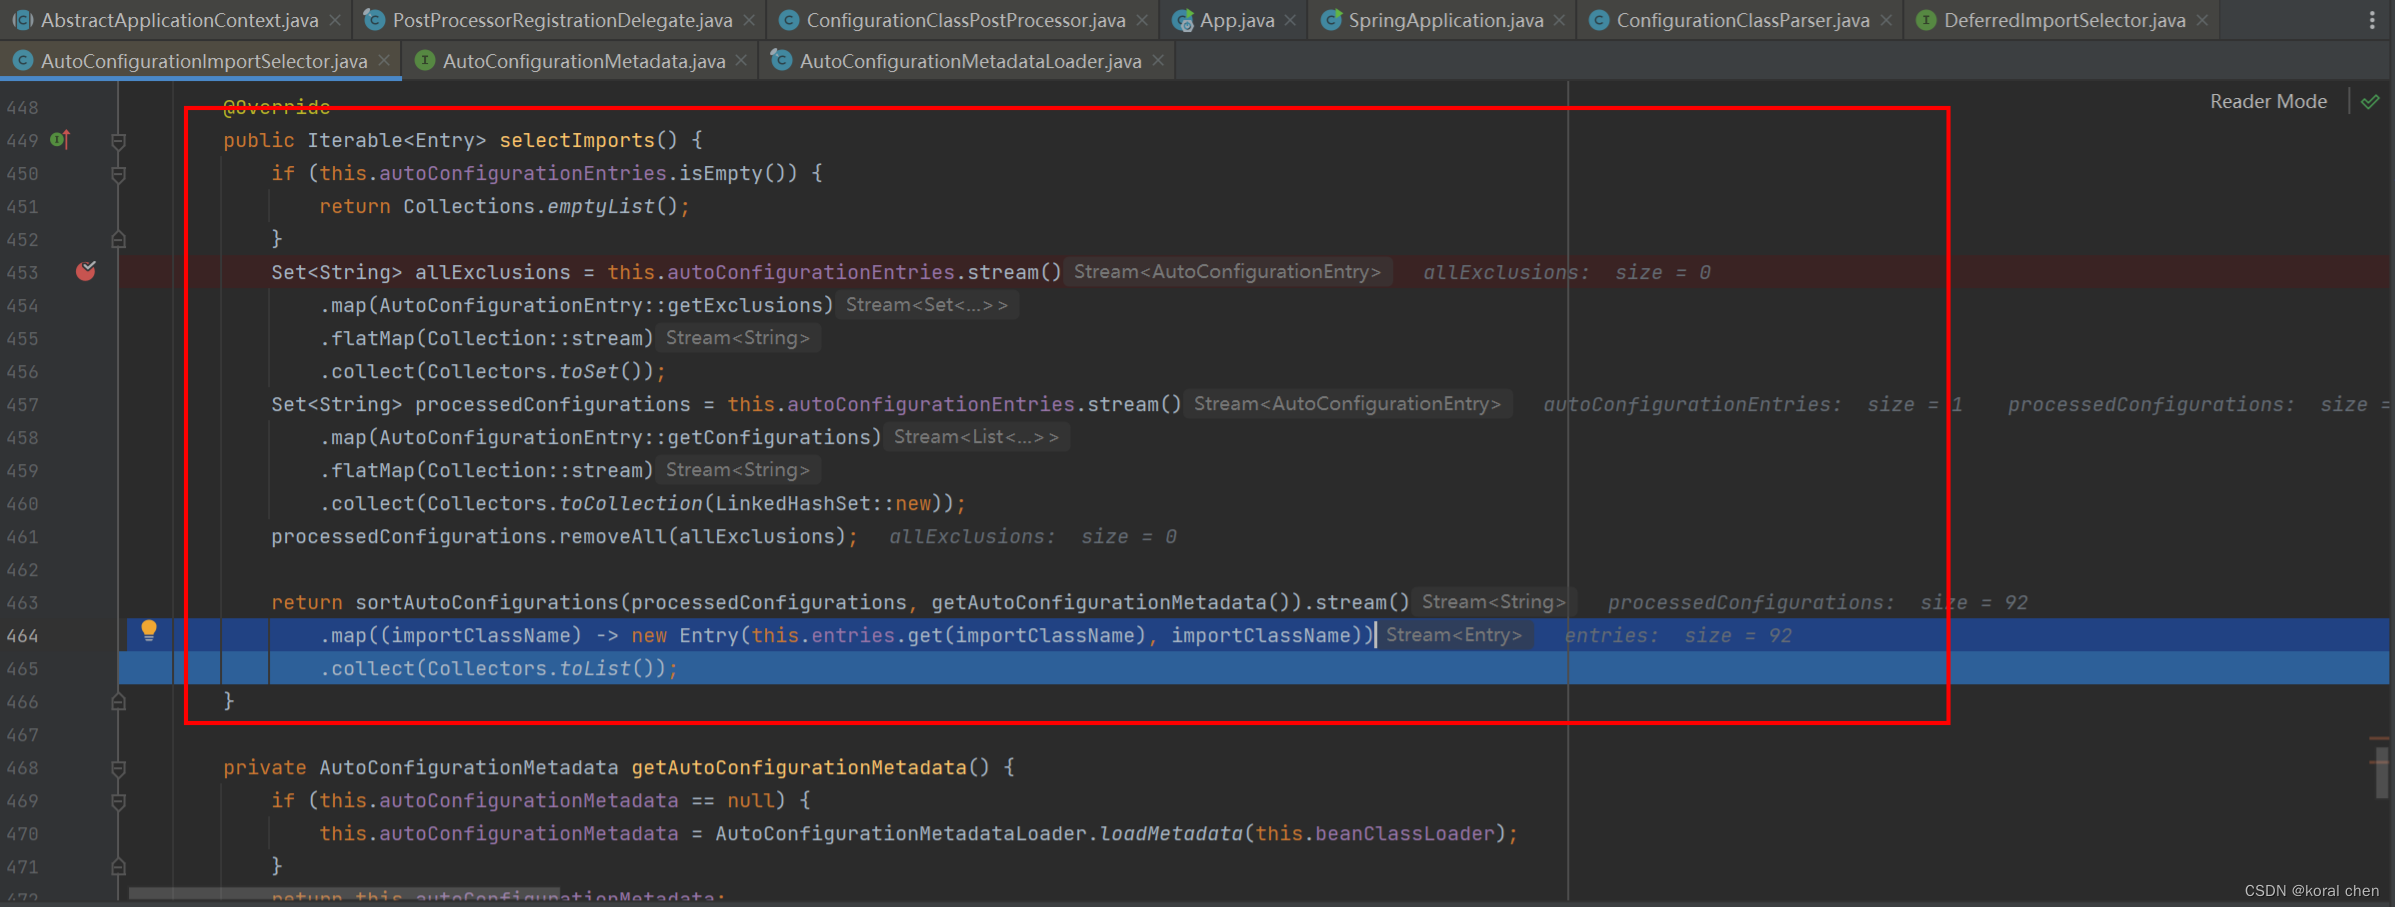Open the SpringApplication.java tab

(1446, 20)
